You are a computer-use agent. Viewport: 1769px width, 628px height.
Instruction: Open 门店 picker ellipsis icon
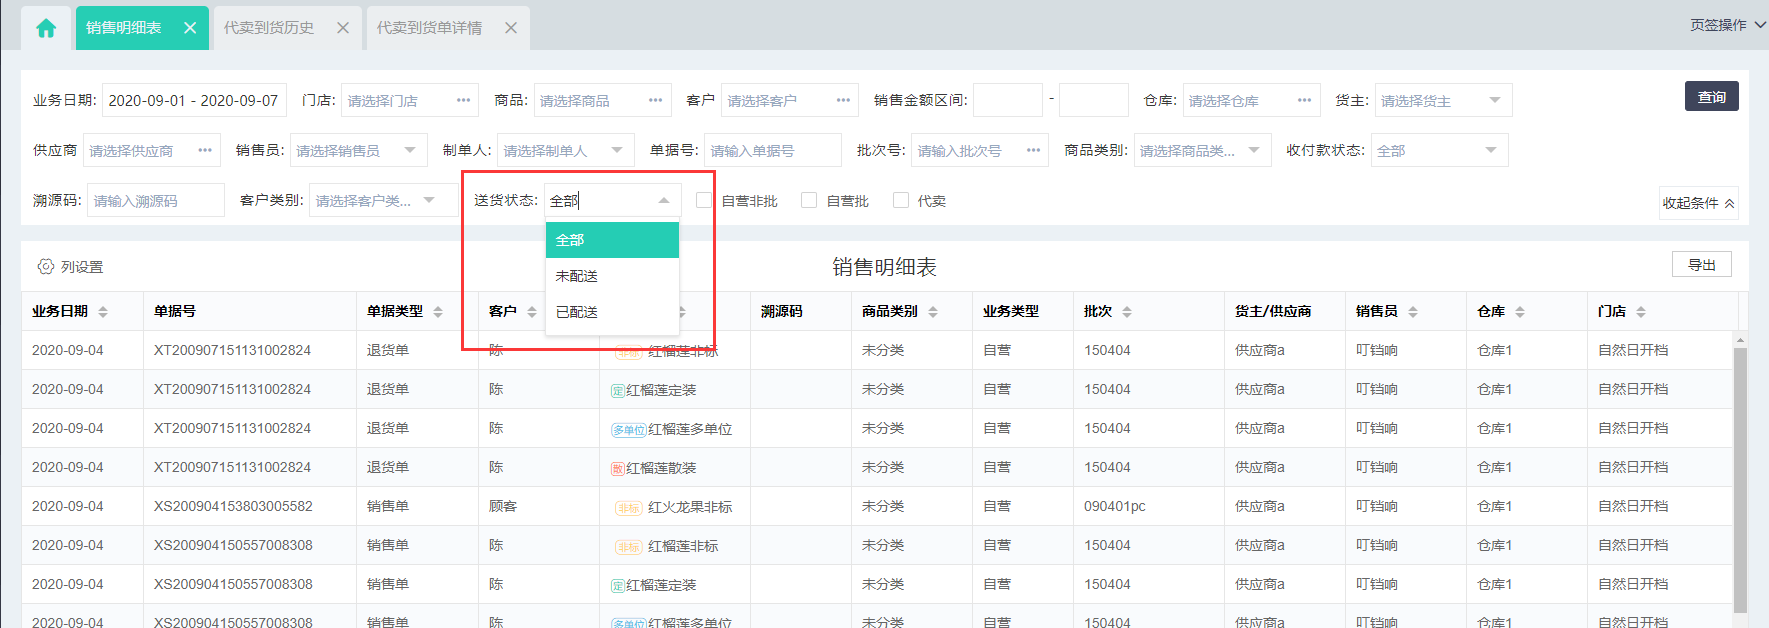click(x=464, y=100)
